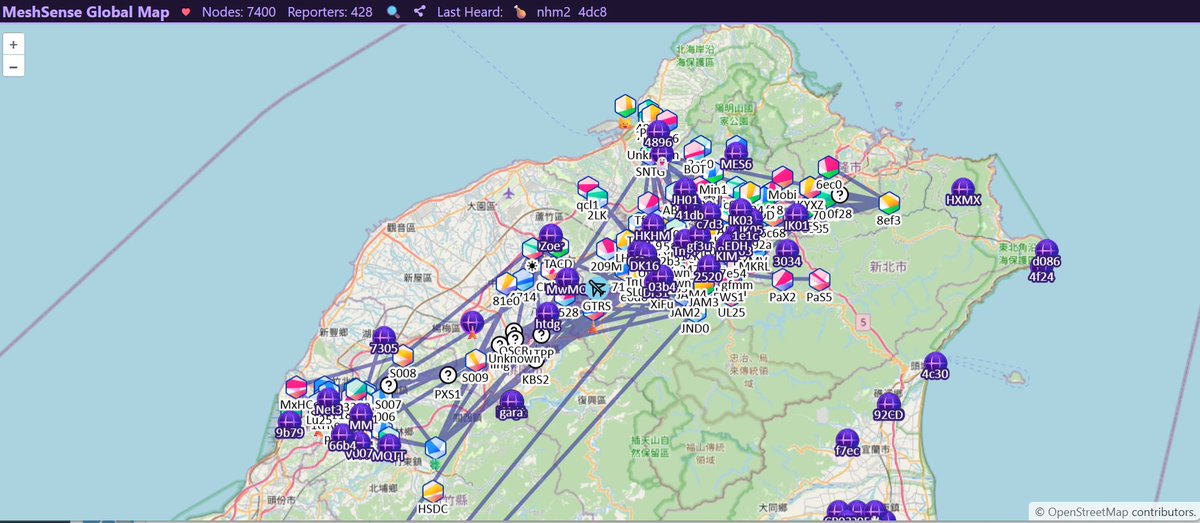This screenshot has width=1200, height=523.
Task: Select the 81e0 hexagon node marker
Action: (x=507, y=285)
